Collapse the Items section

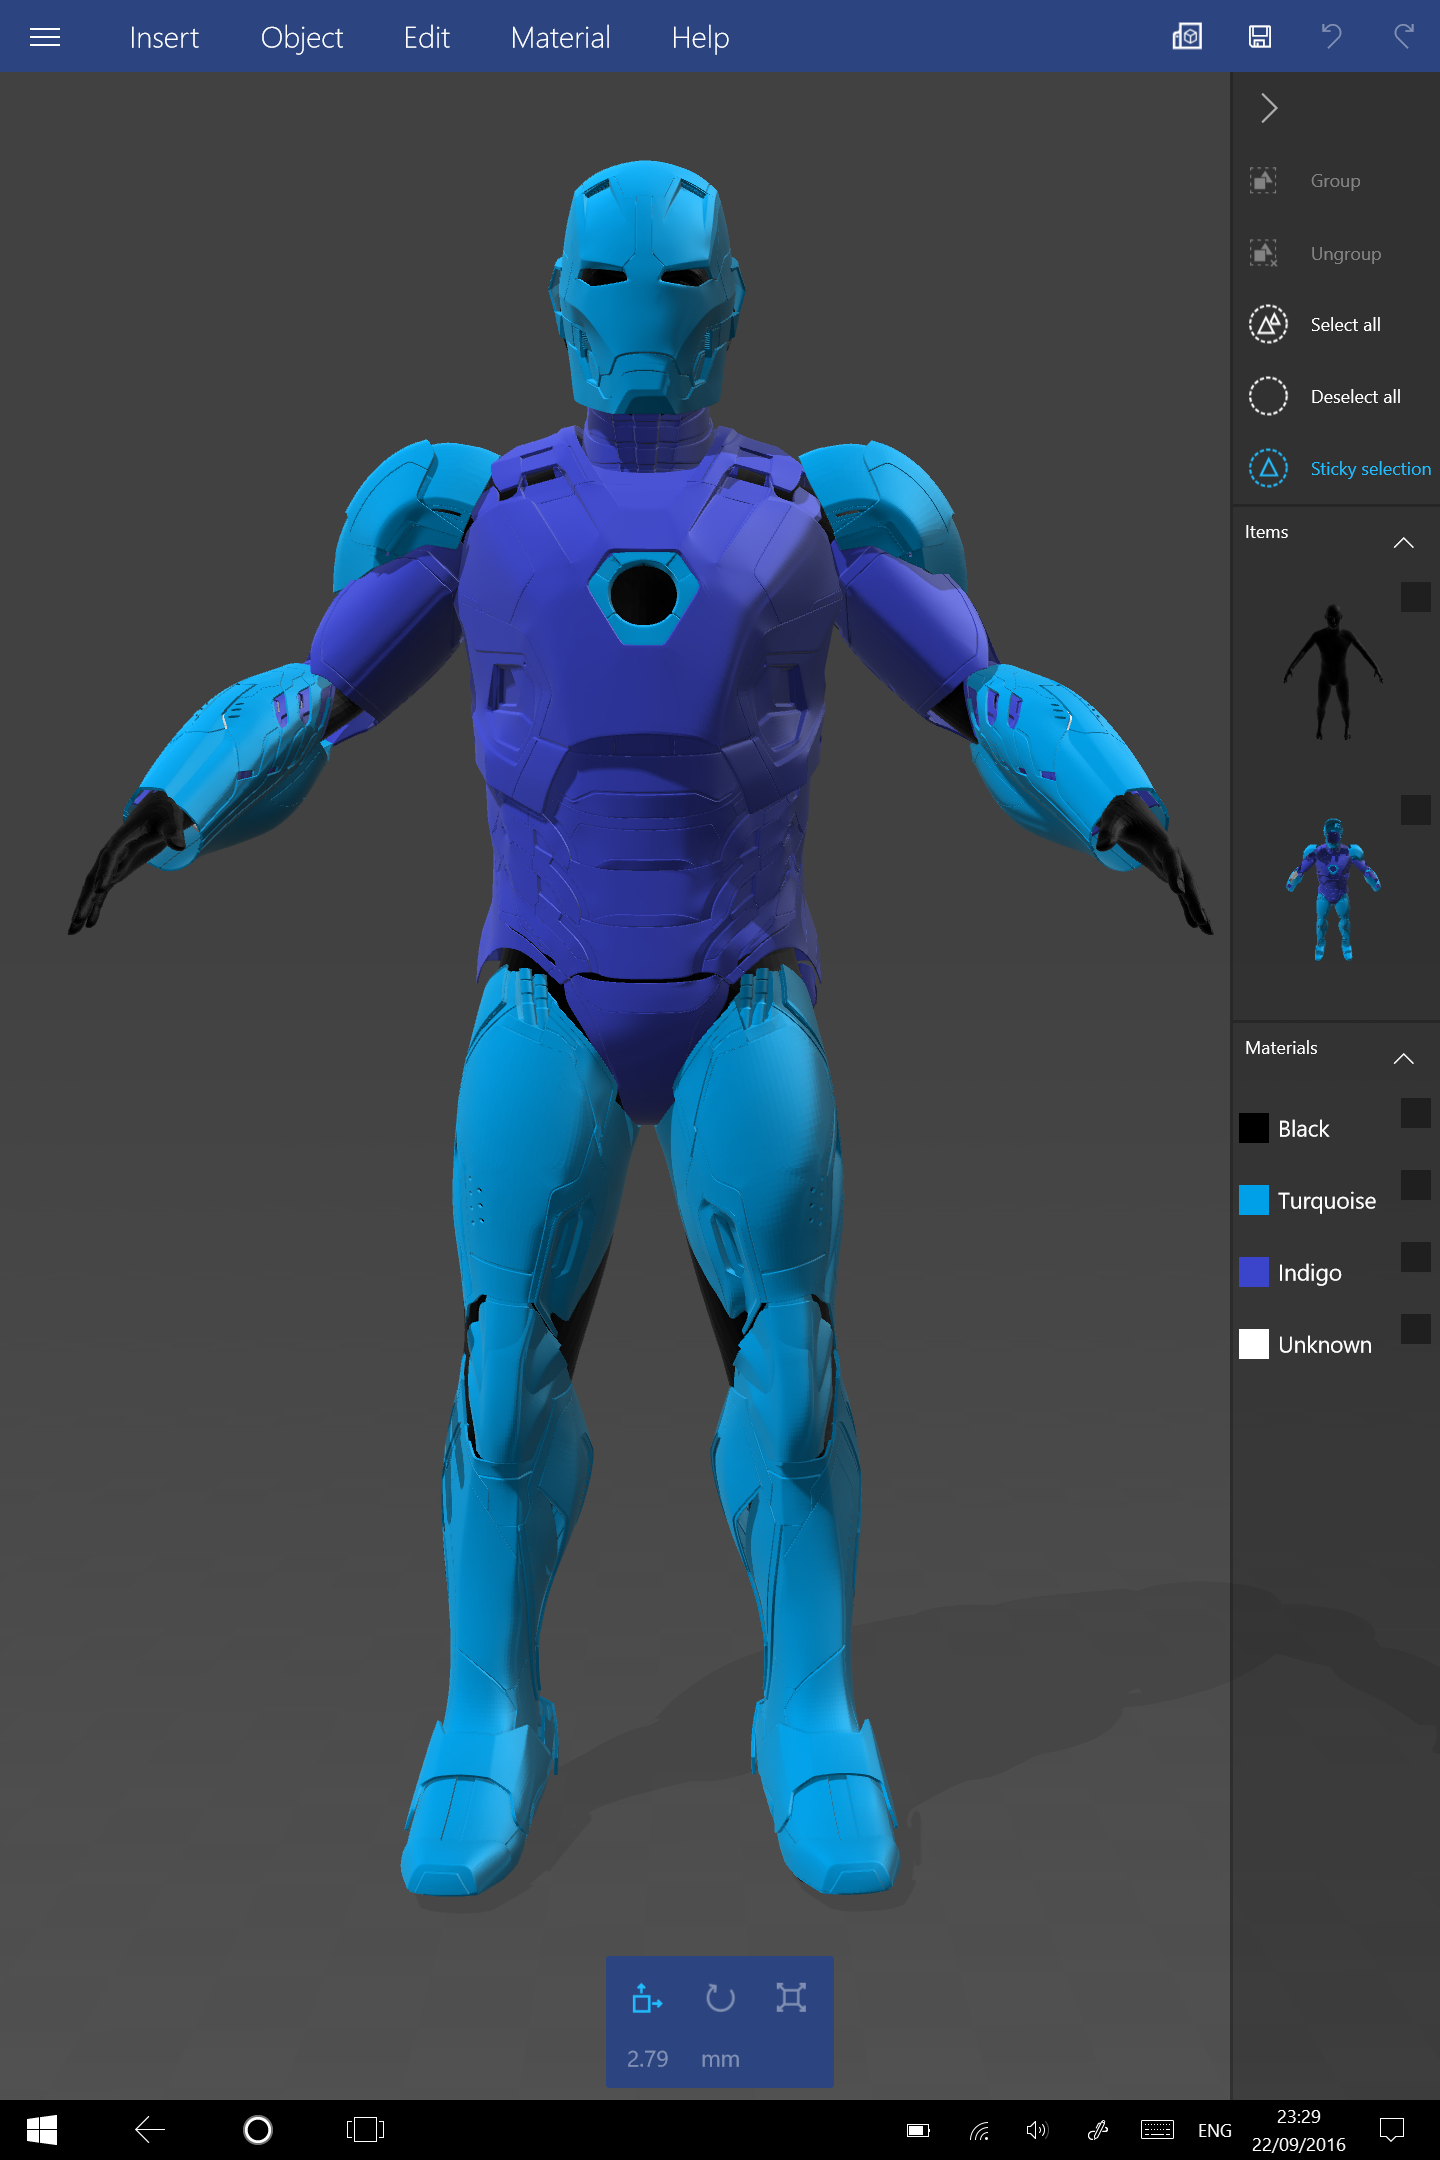(1404, 543)
